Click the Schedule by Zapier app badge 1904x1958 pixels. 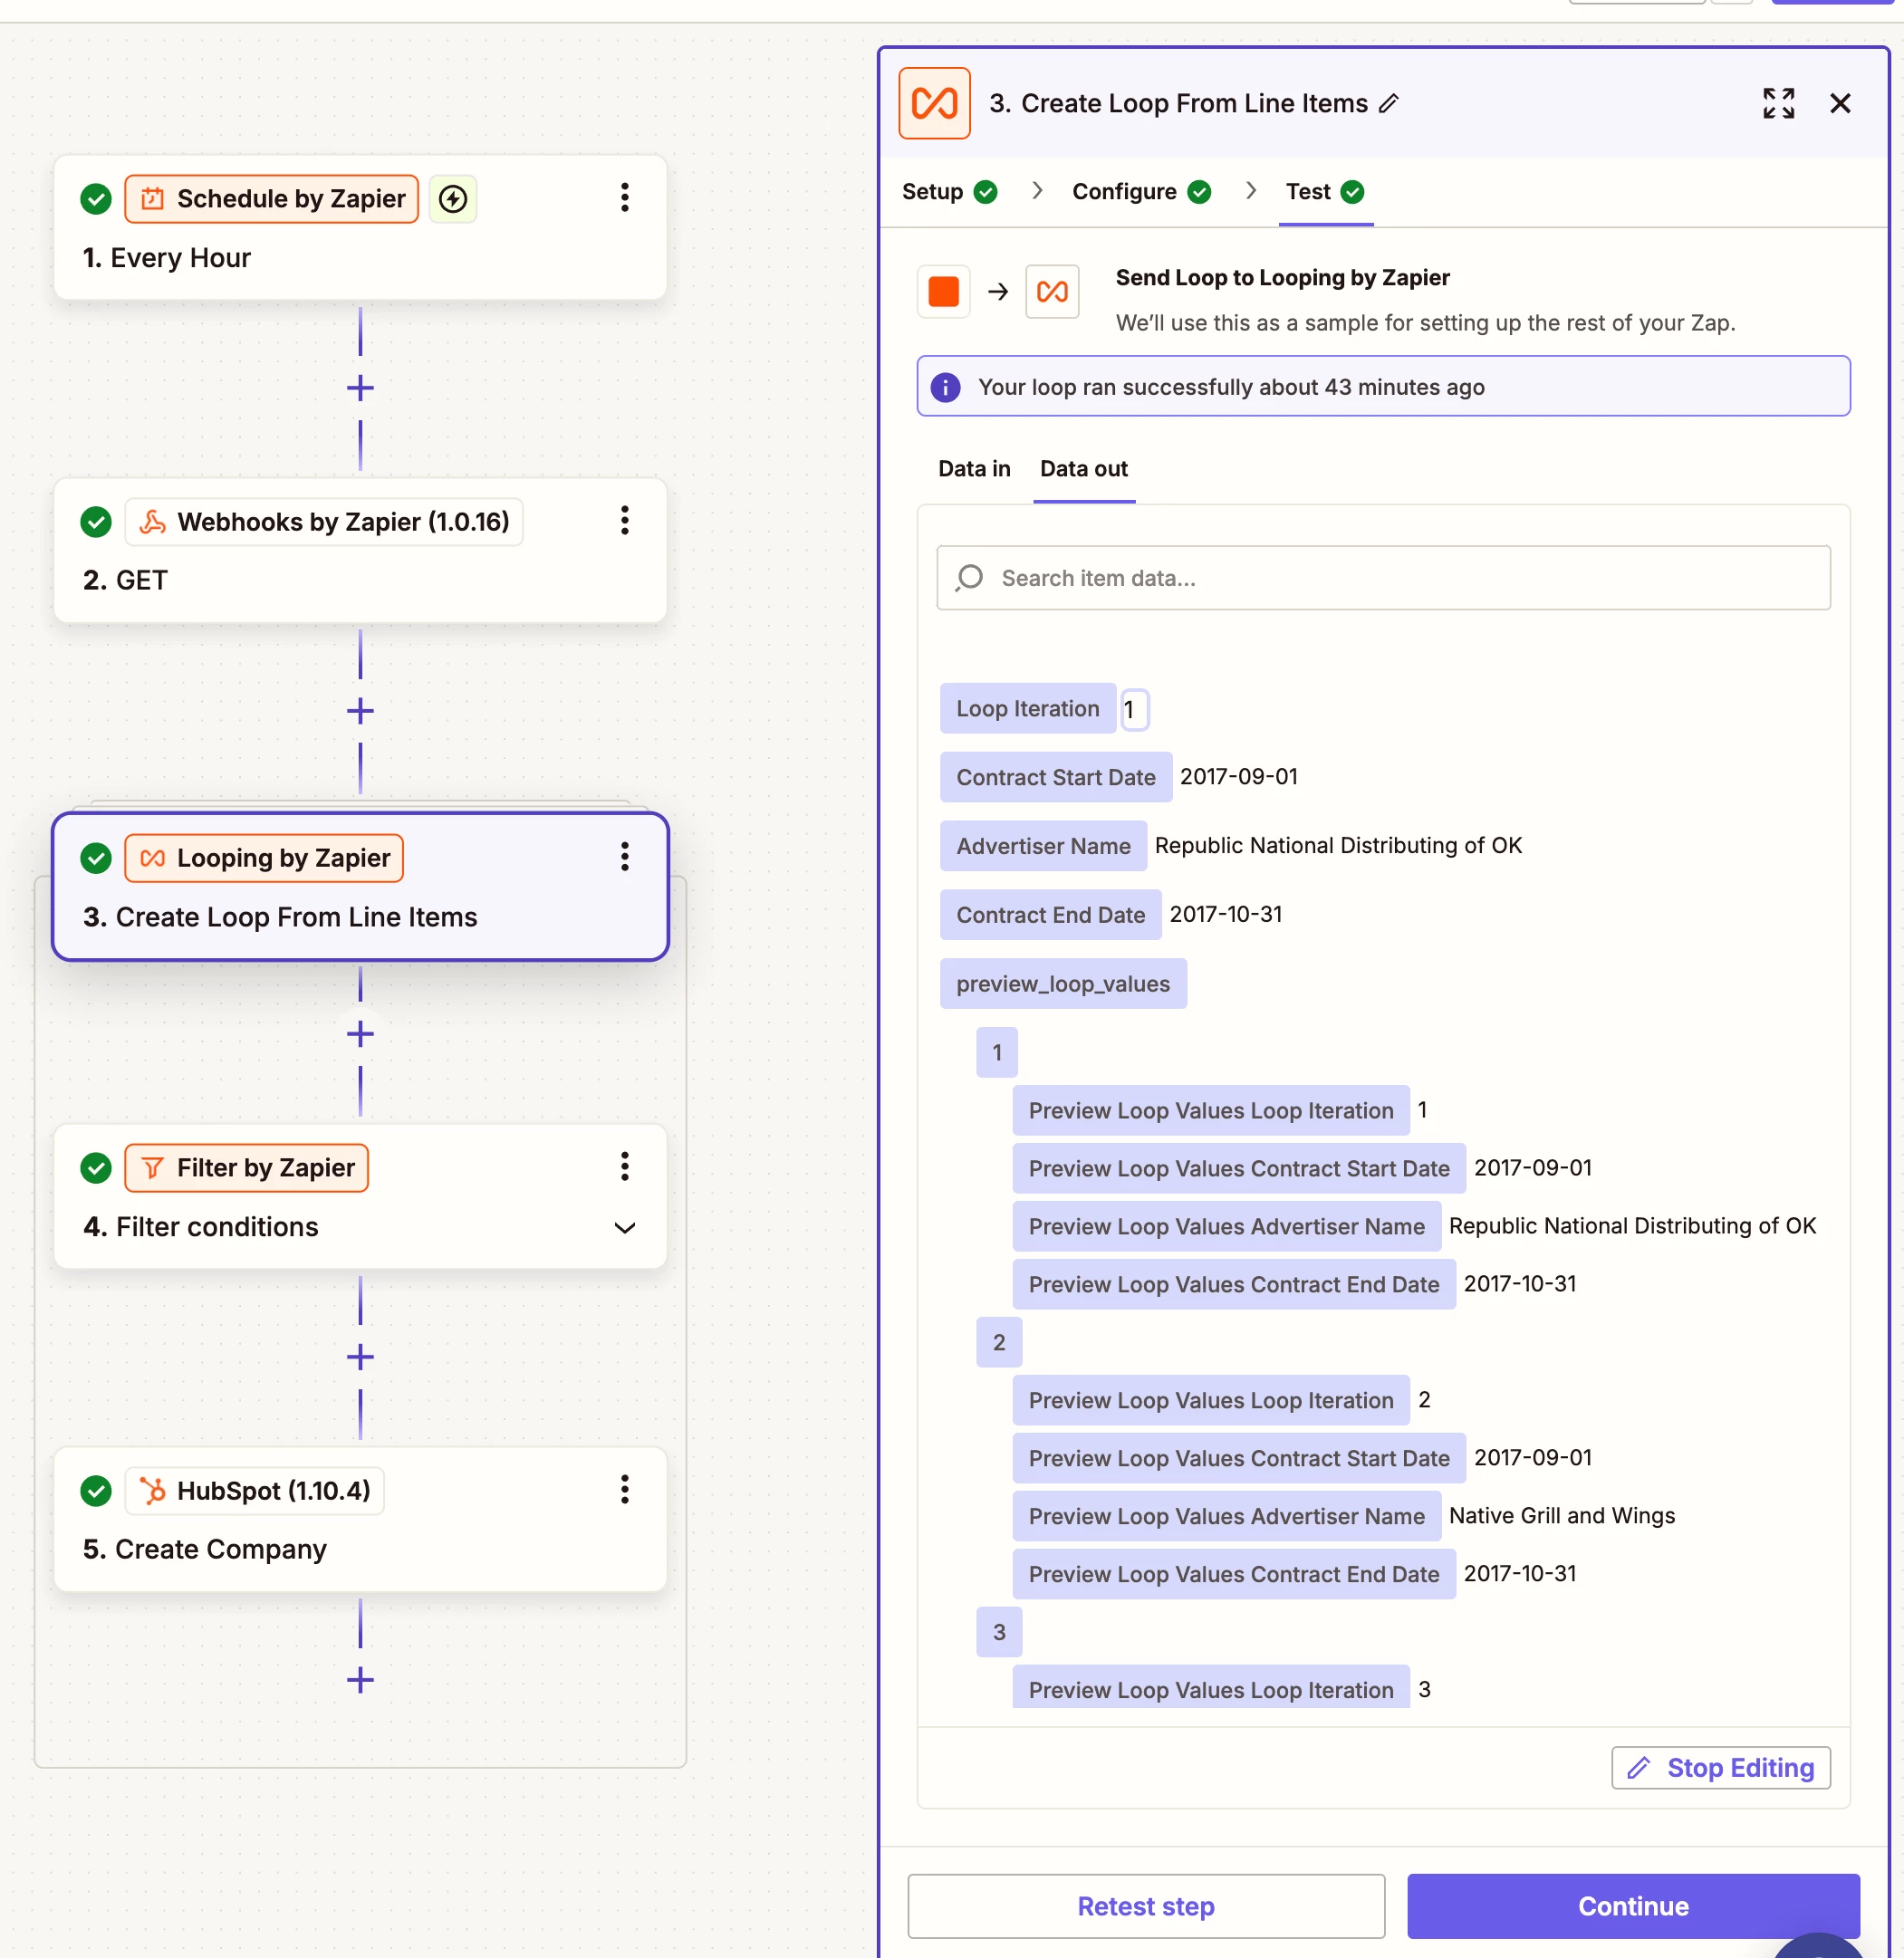click(x=271, y=199)
